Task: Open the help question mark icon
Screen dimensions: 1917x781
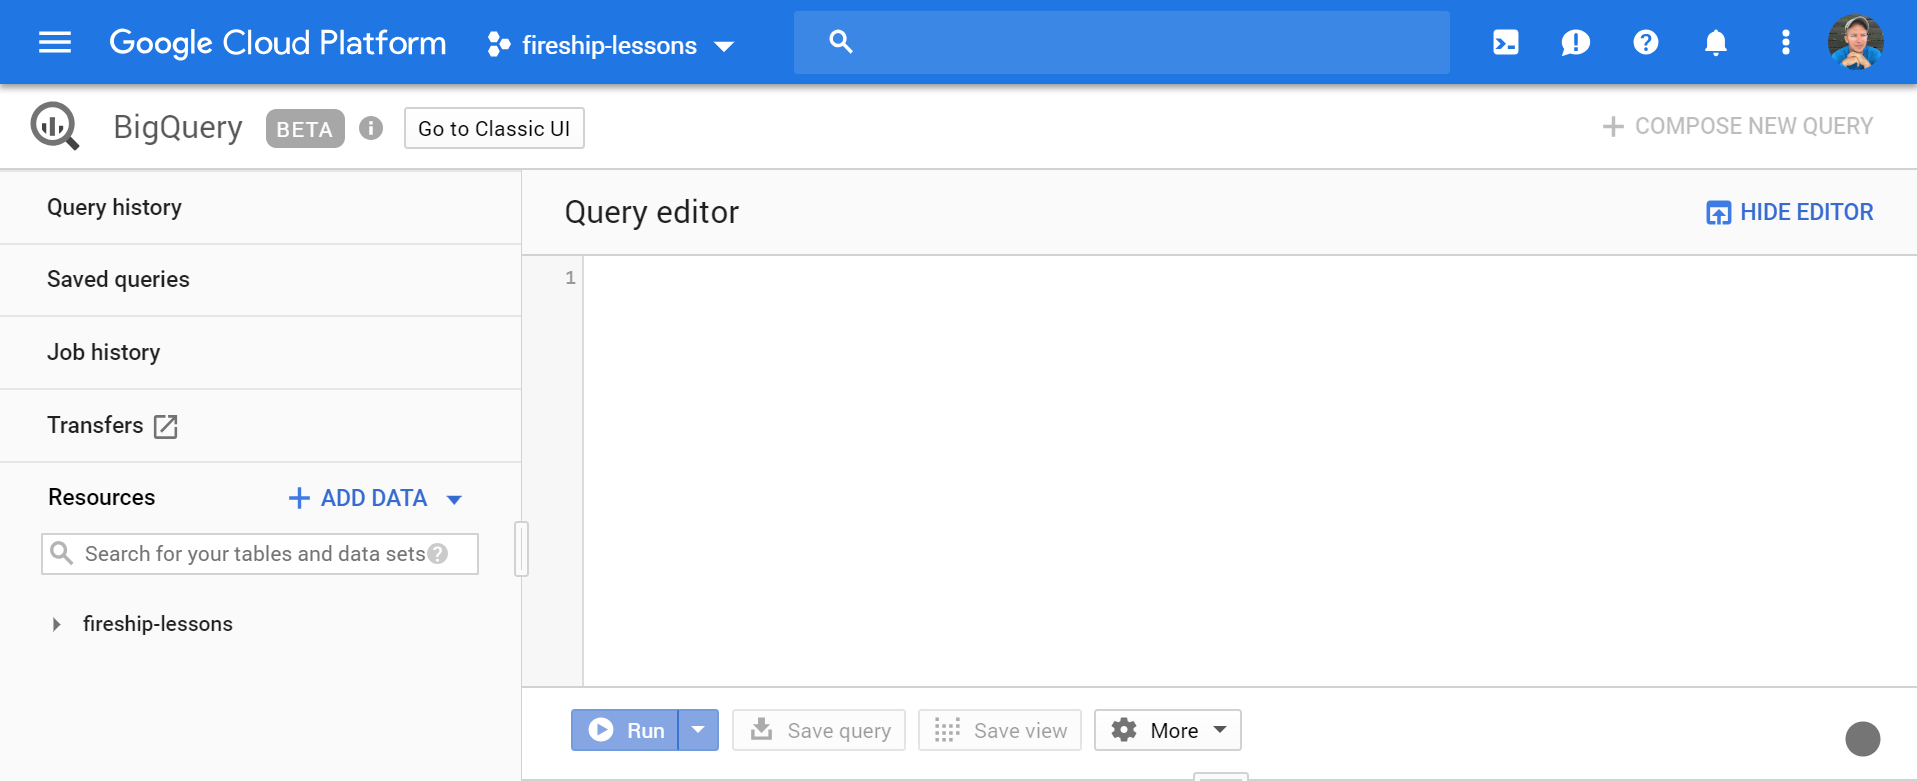Action: [x=1645, y=42]
